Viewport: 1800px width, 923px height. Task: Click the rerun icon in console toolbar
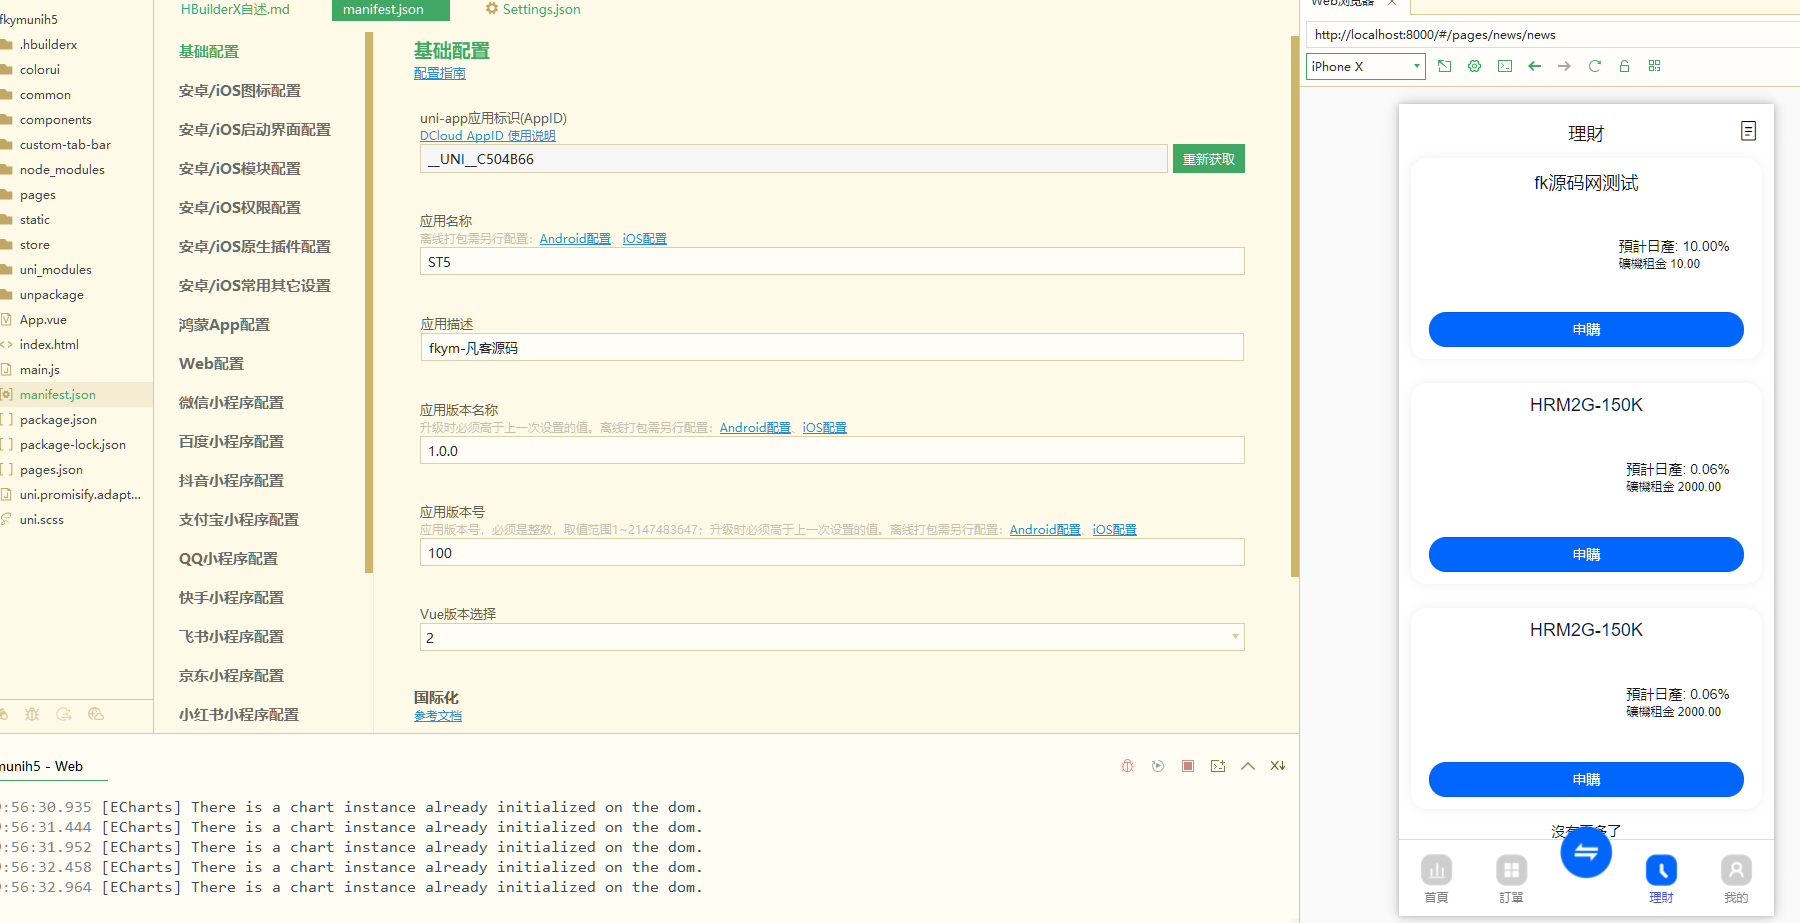(1157, 766)
